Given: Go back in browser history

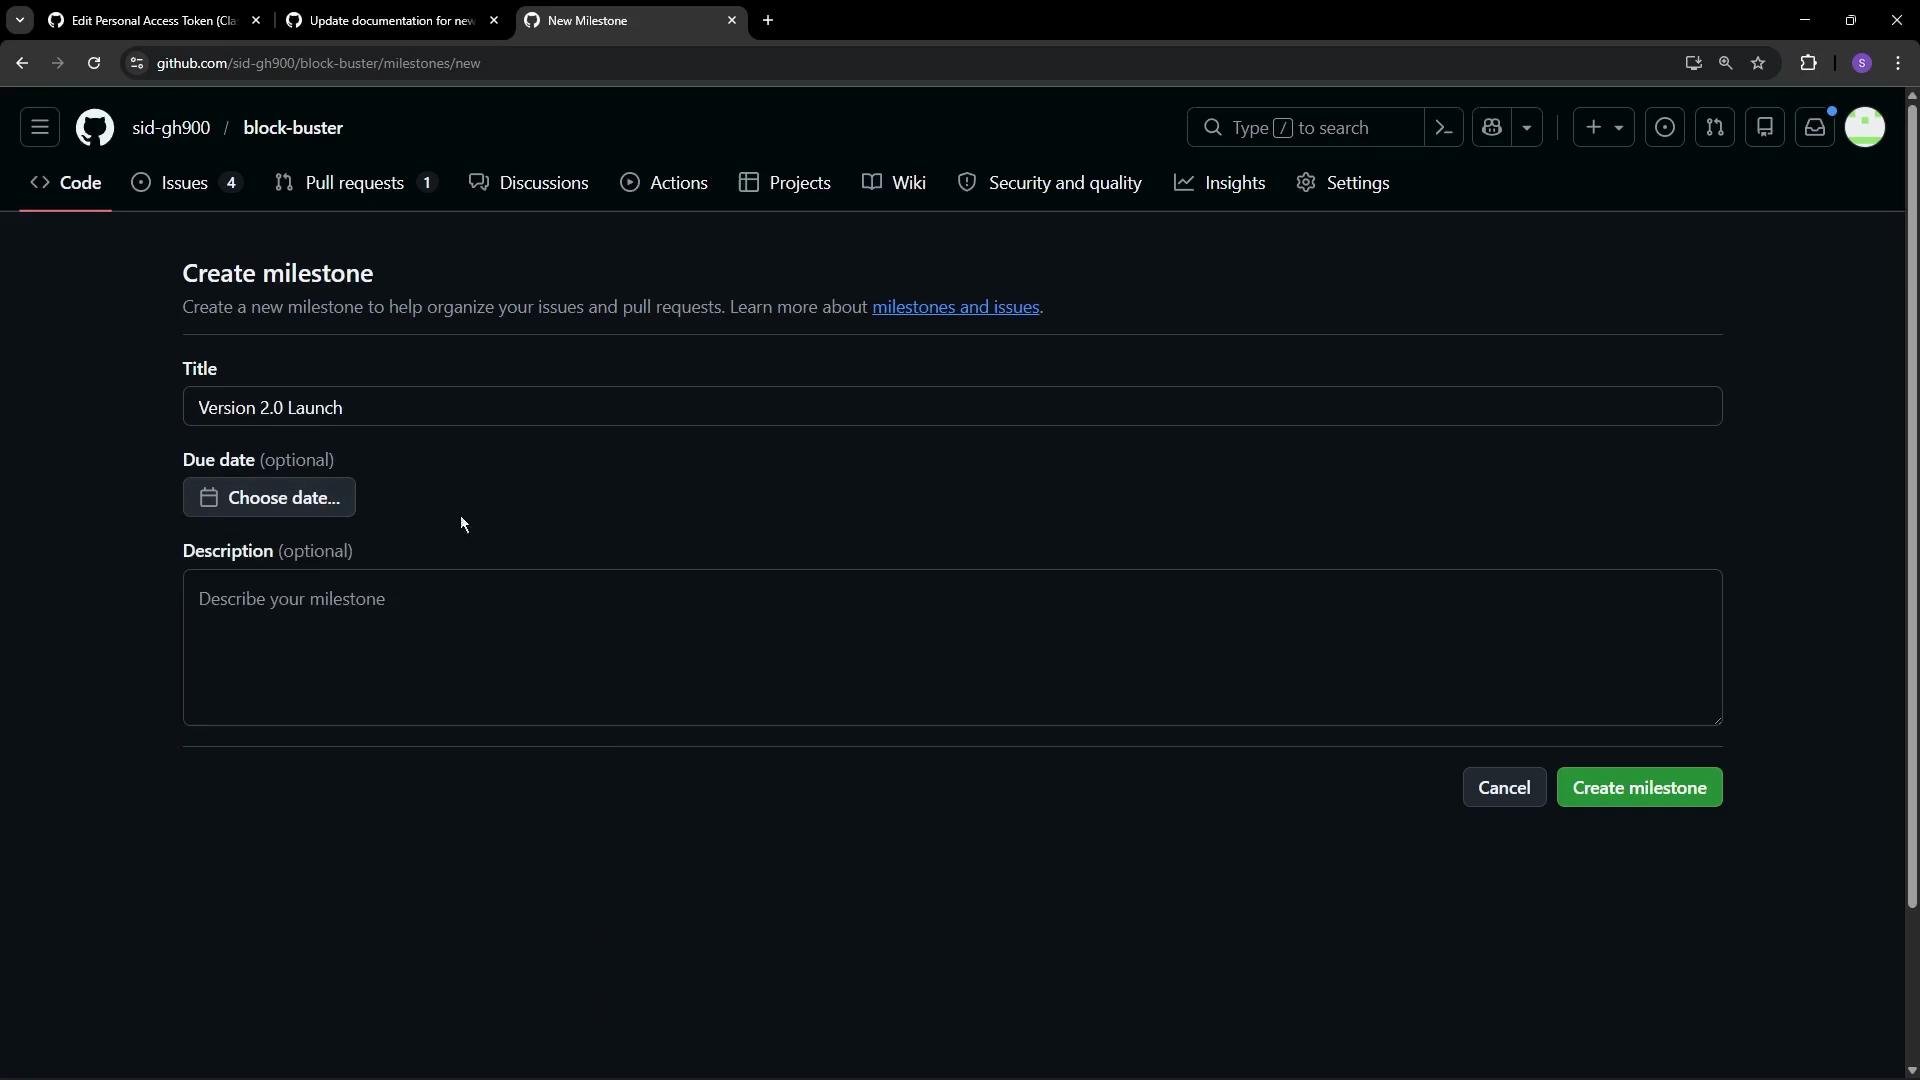Looking at the screenshot, I should (22, 63).
